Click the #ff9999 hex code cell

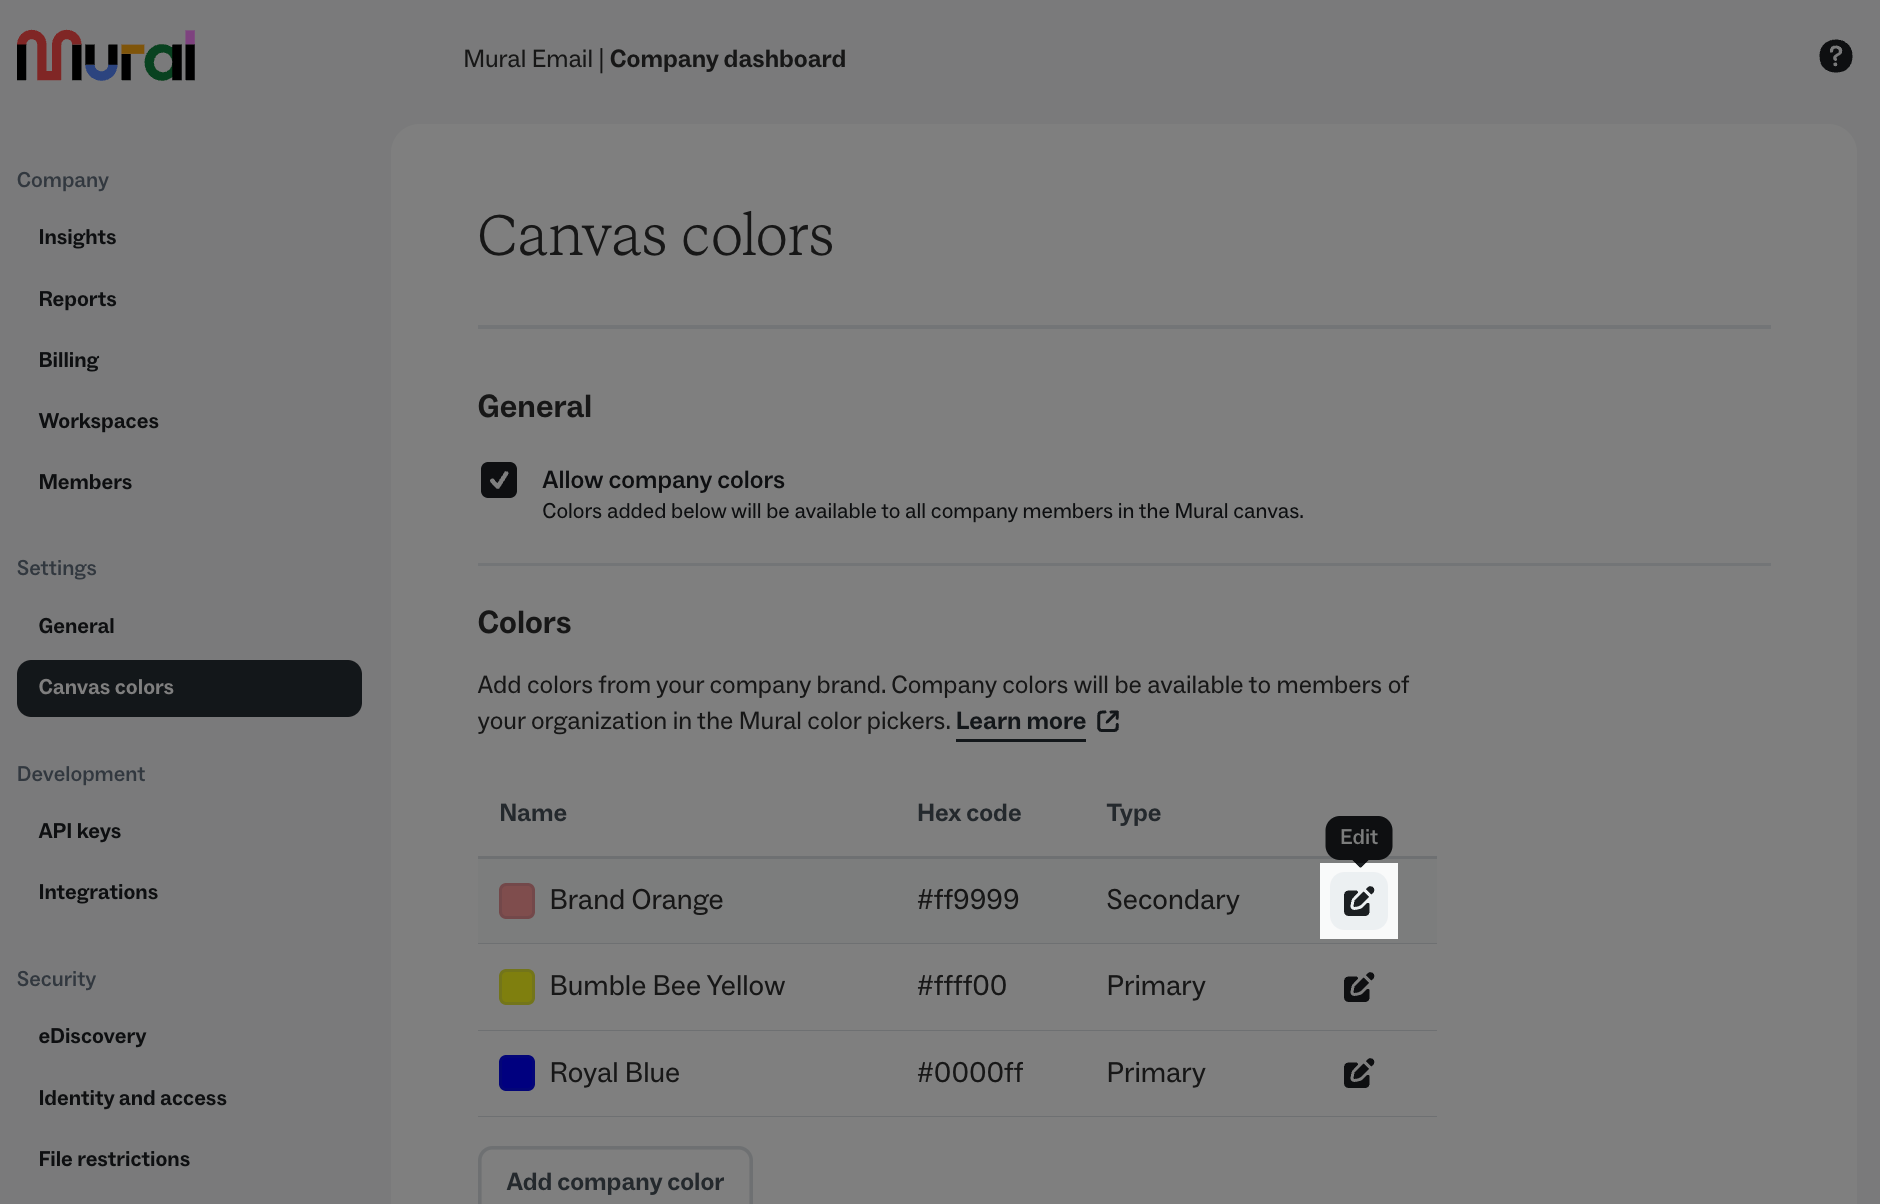(x=968, y=900)
